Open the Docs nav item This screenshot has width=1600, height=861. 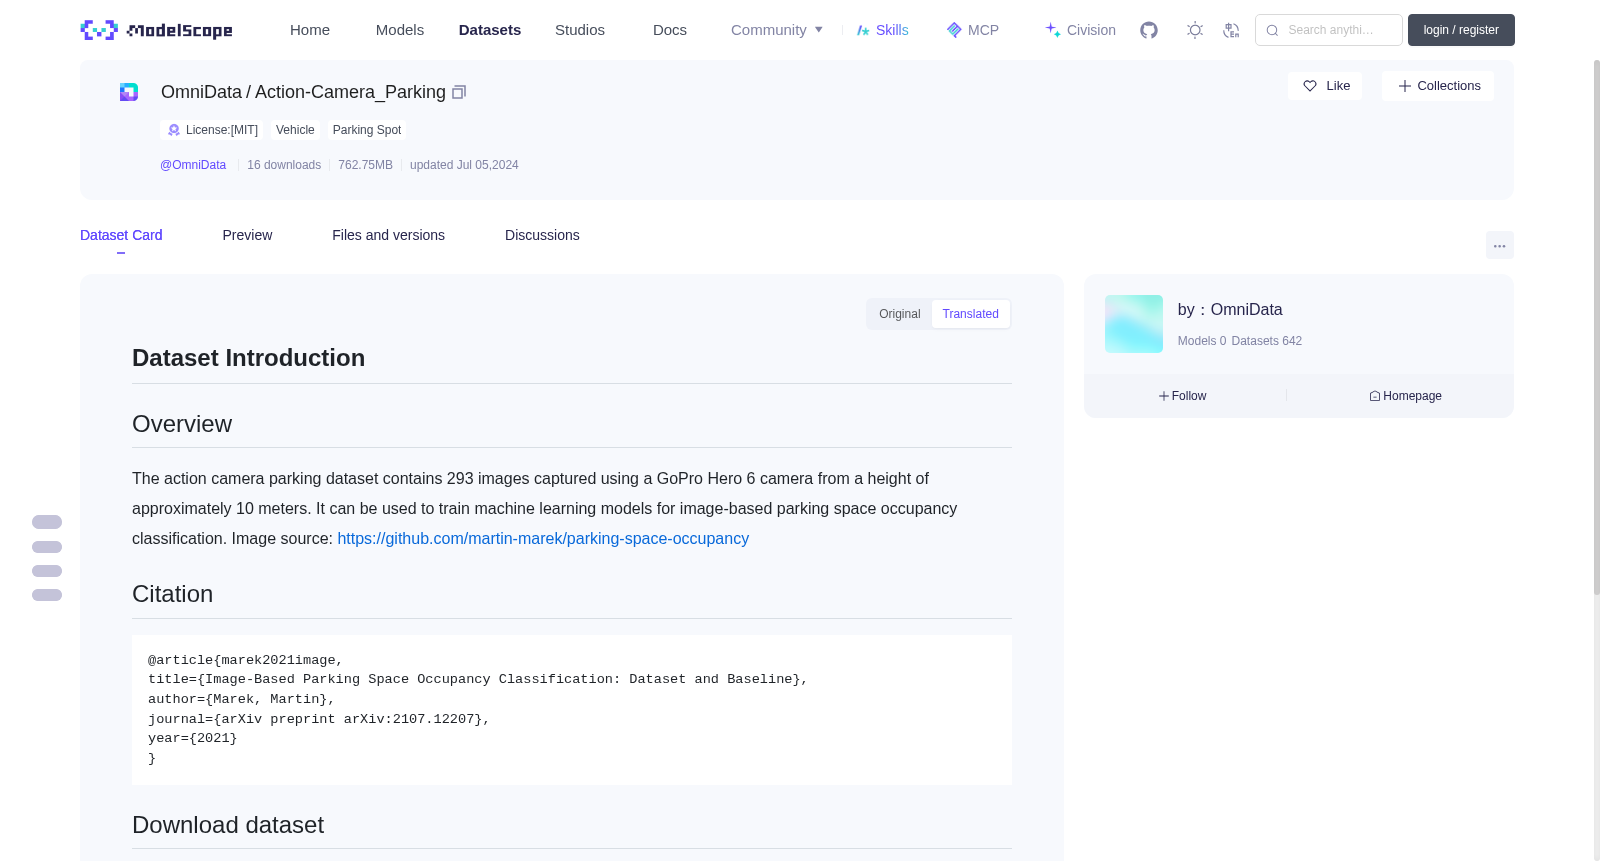[670, 30]
